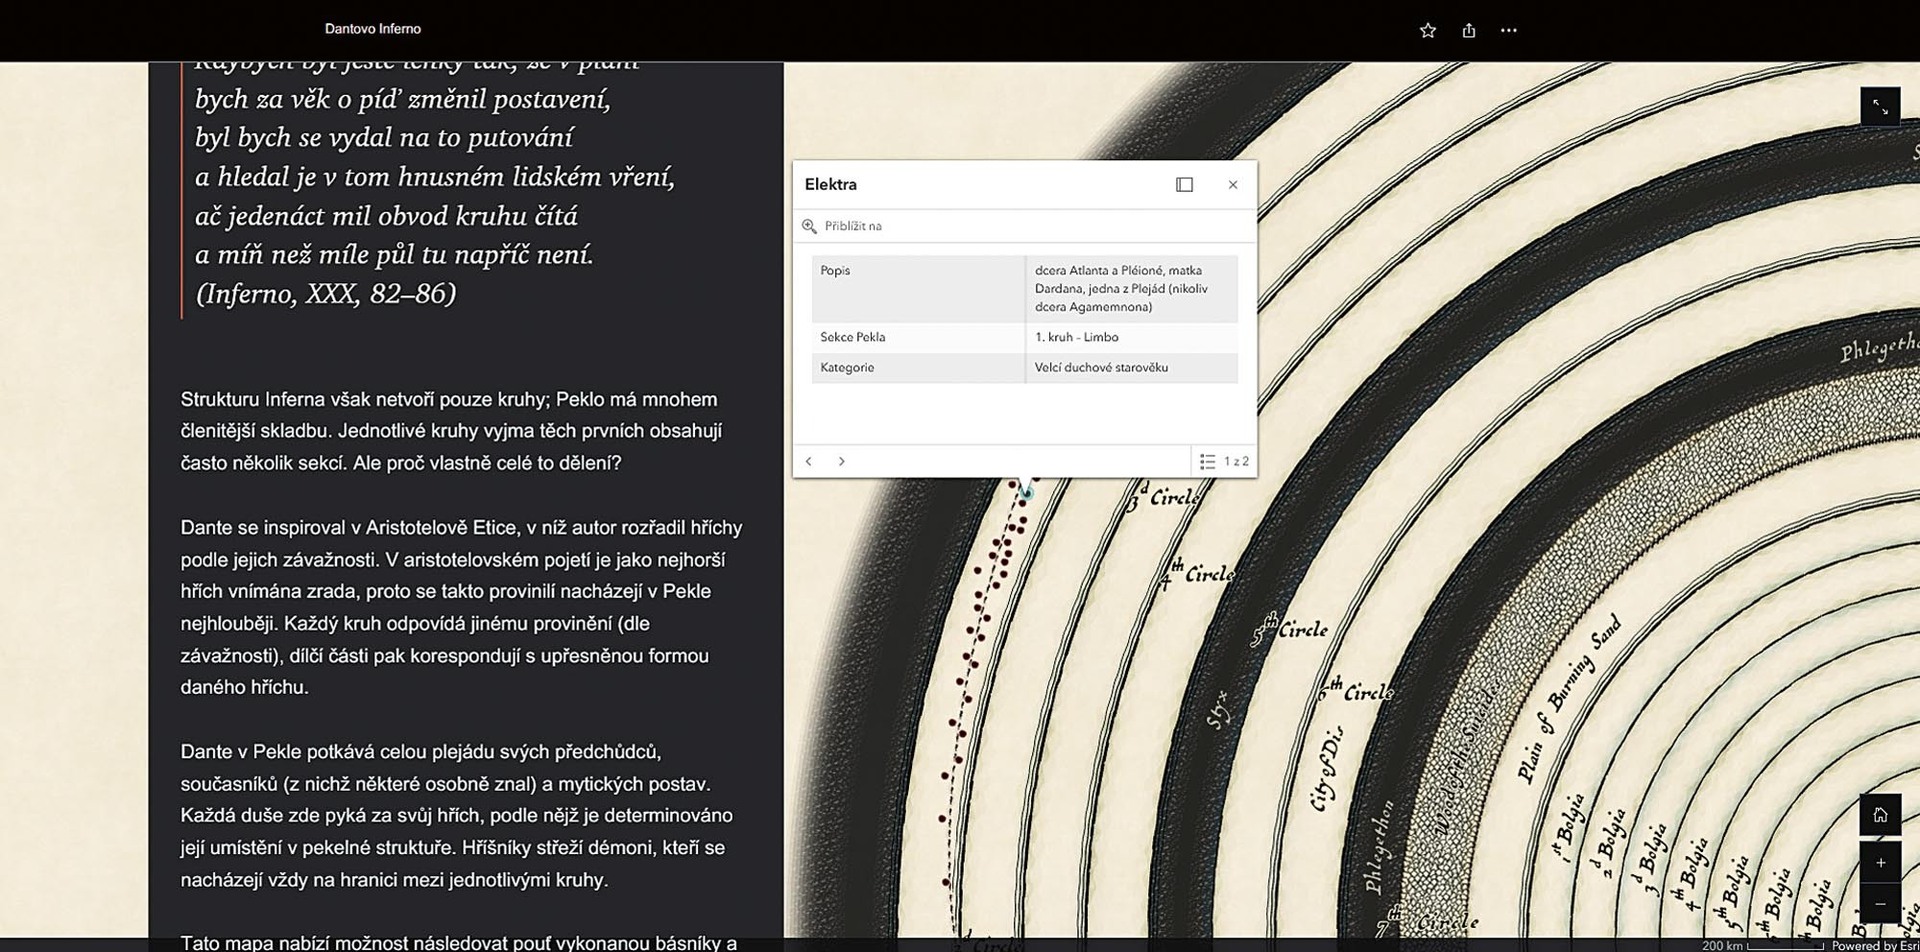The width and height of the screenshot is (1920, 952).
Task: Reset map with the home button
Action: tap(1879, 815)
